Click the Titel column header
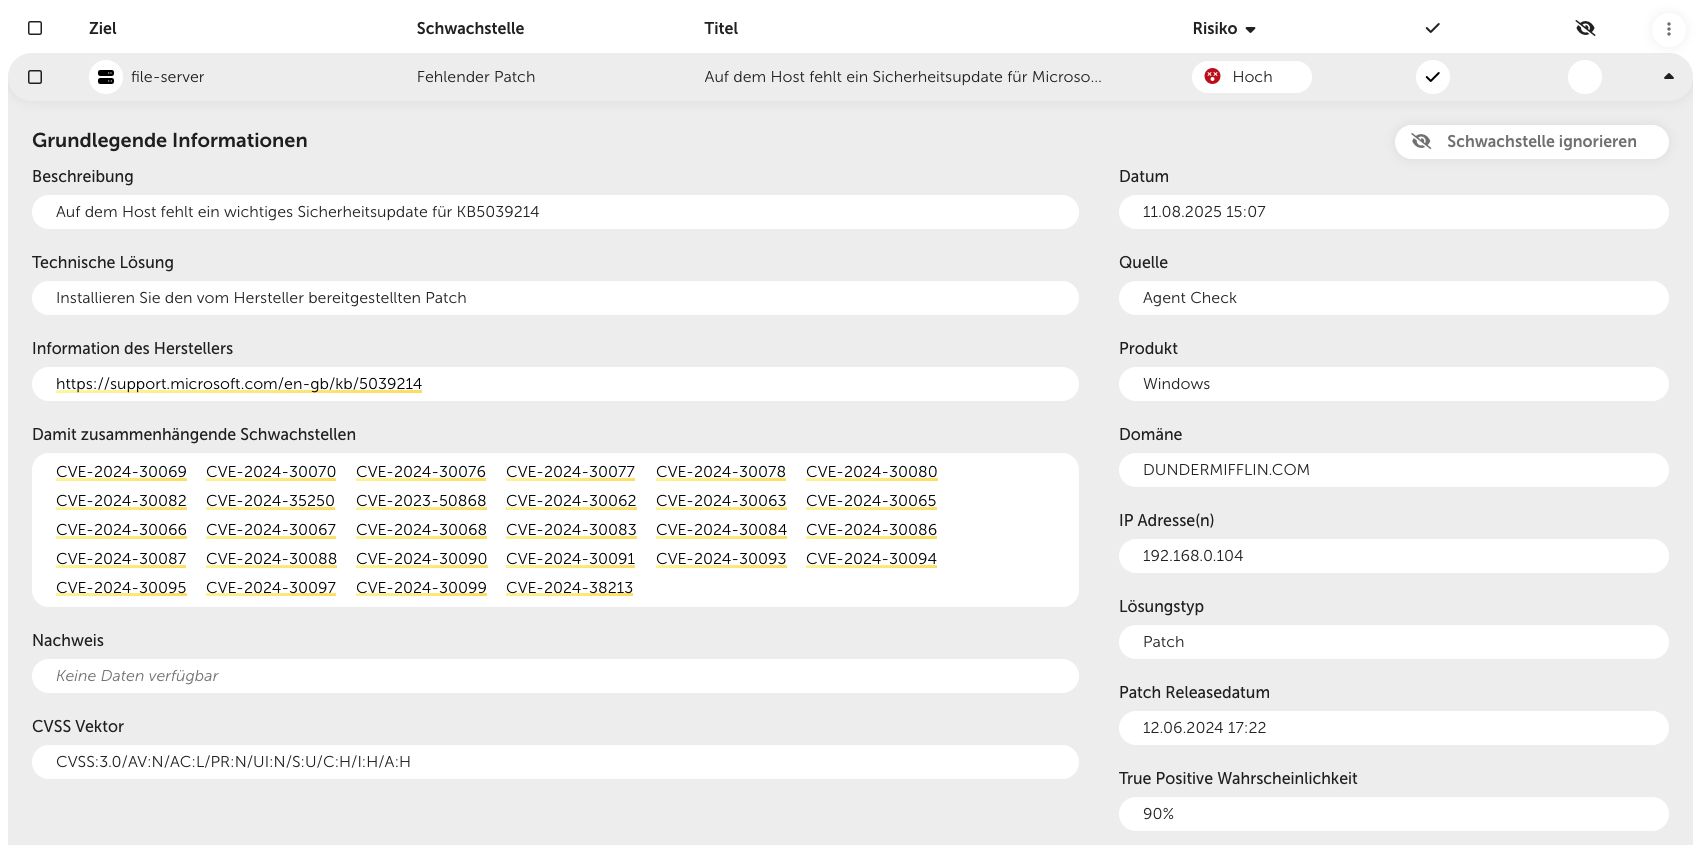This screenshot has height=845, width=1700. (720, 28)
